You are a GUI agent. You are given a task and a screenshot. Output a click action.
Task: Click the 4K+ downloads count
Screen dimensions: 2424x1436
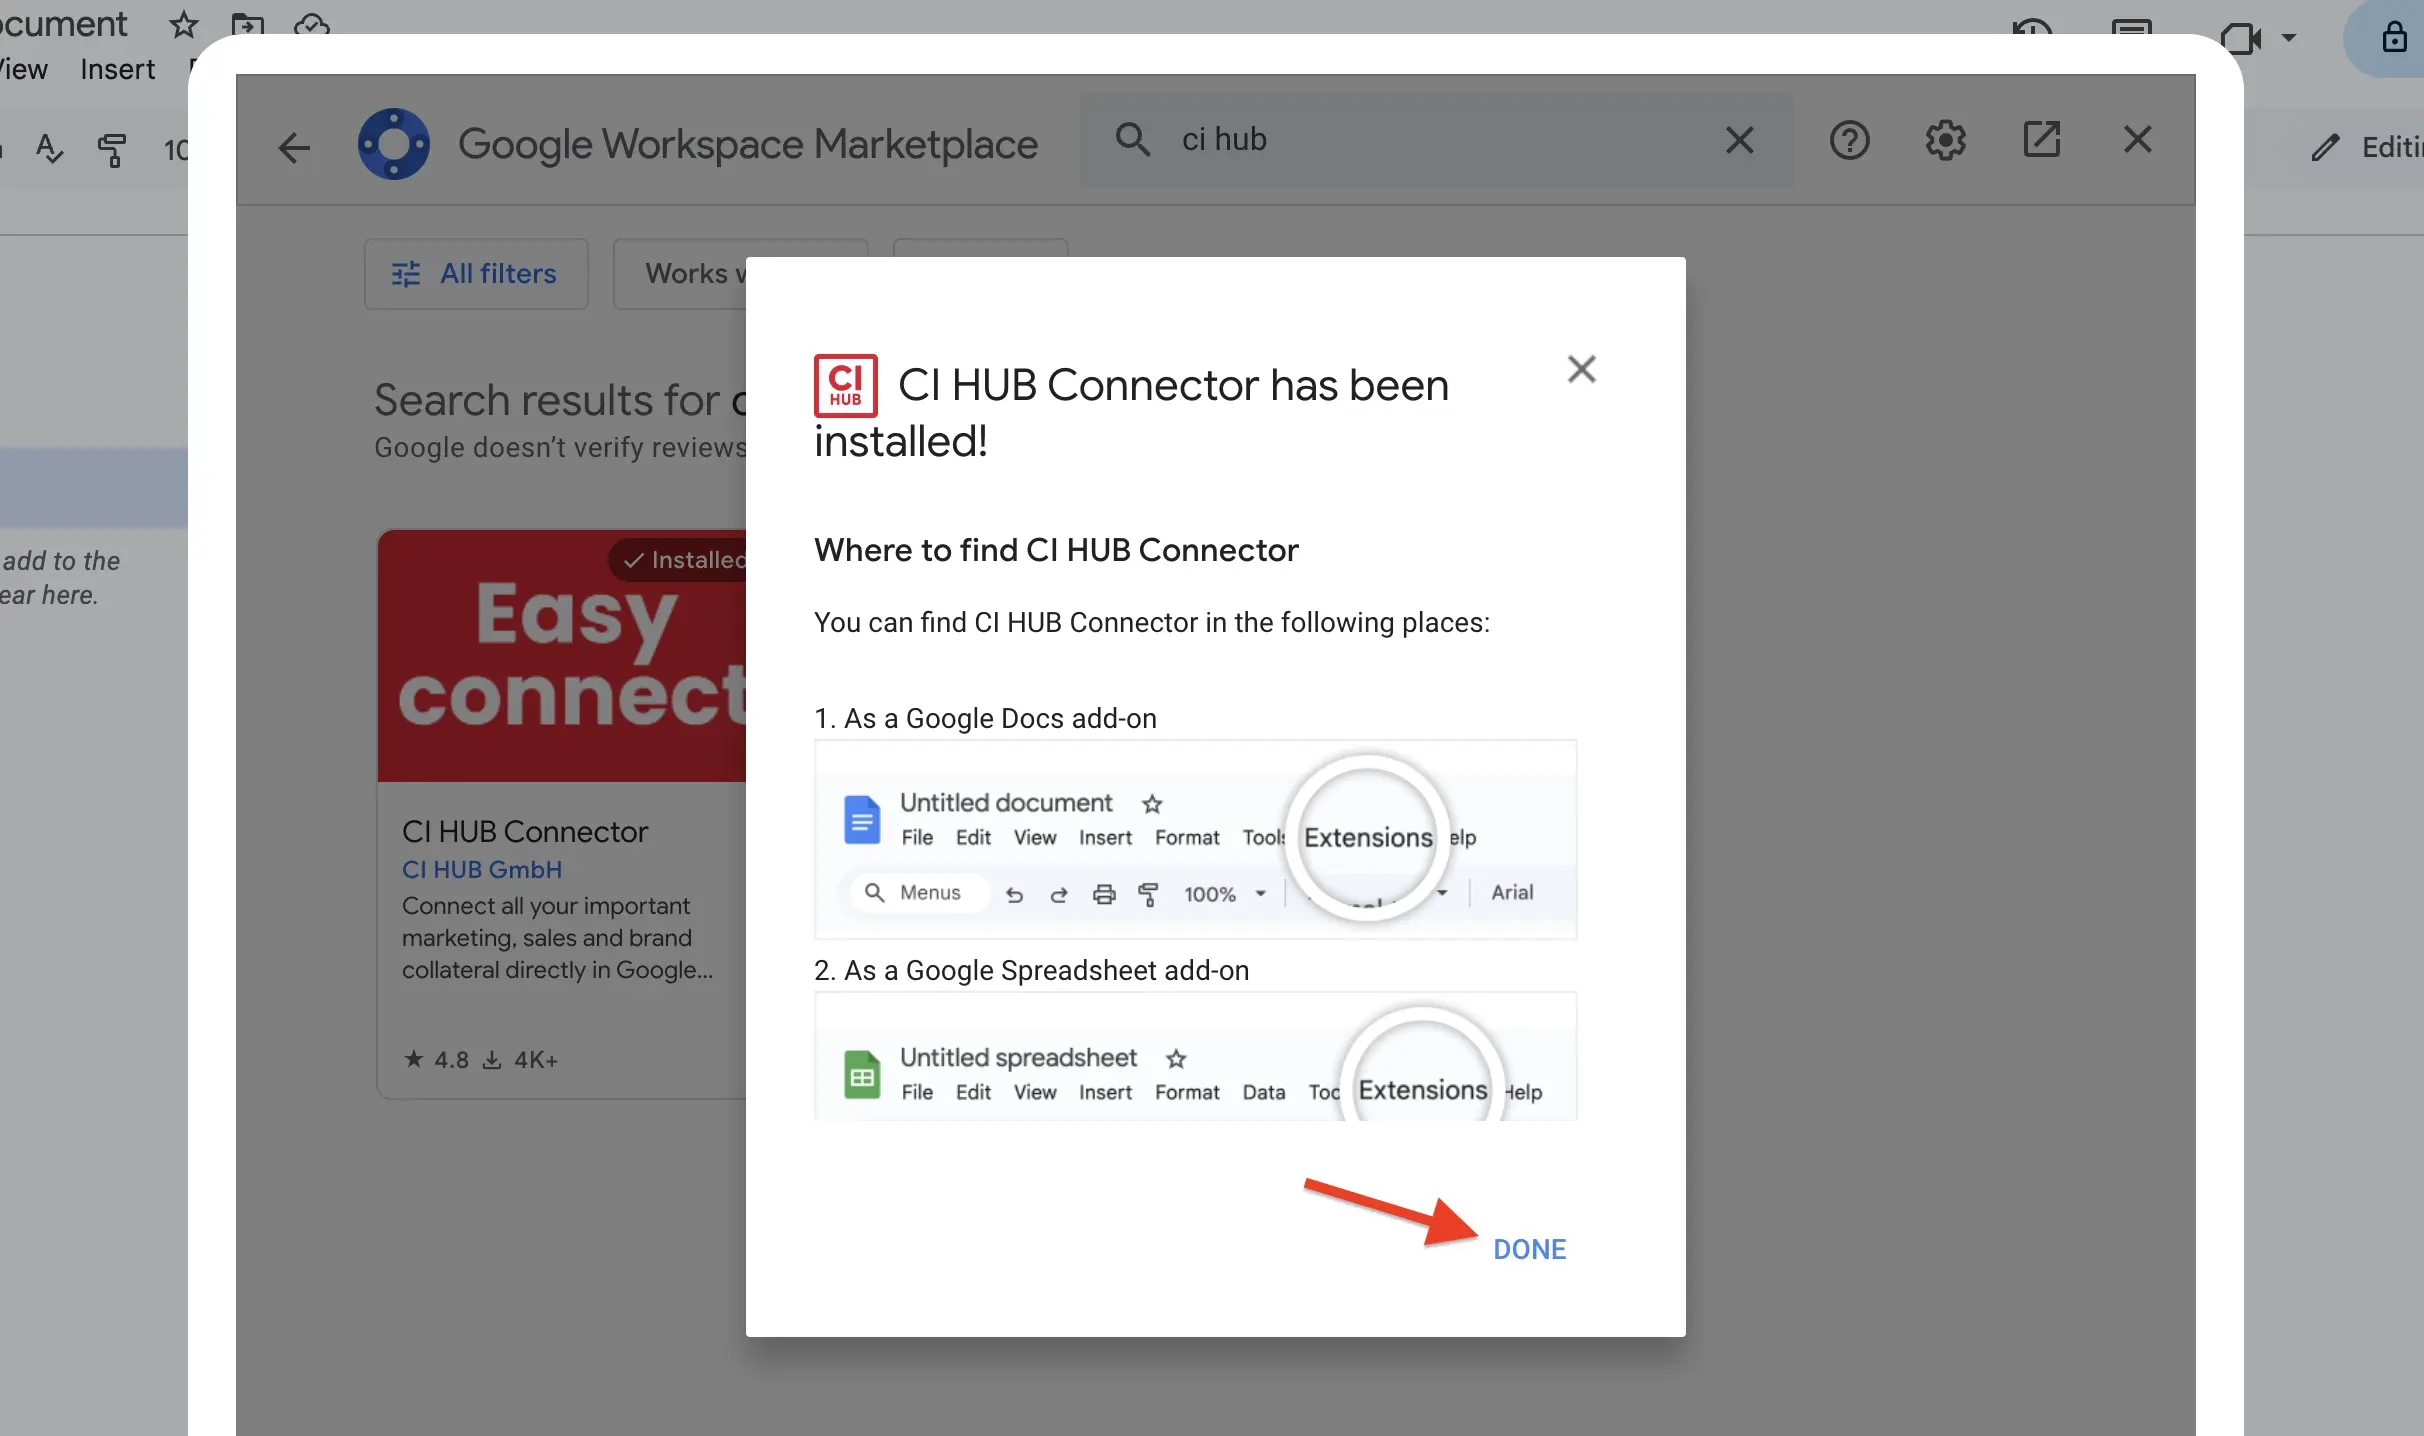coord(520,1059)
